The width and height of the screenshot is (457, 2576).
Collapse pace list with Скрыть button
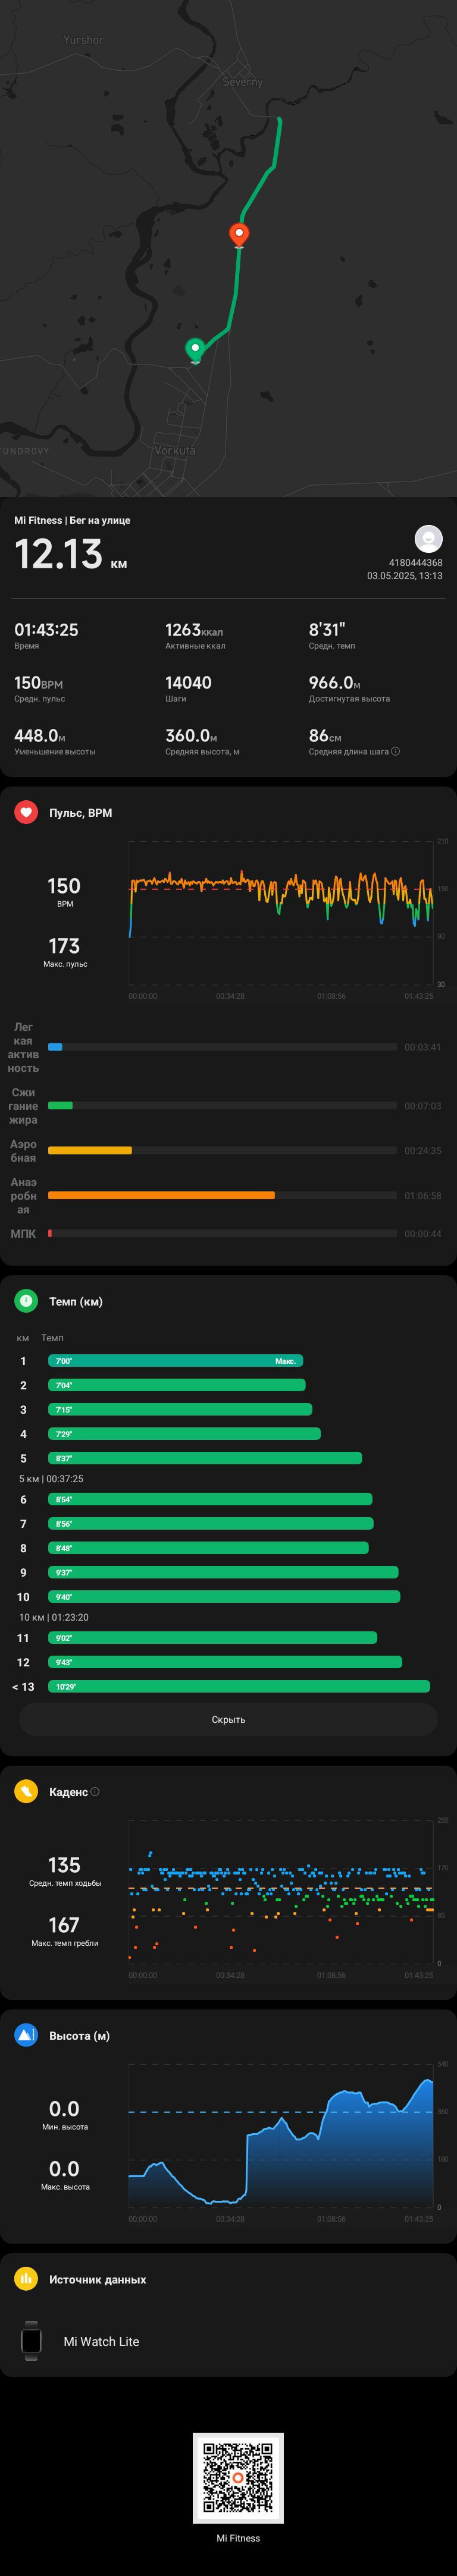click(x=228, y=1719)
